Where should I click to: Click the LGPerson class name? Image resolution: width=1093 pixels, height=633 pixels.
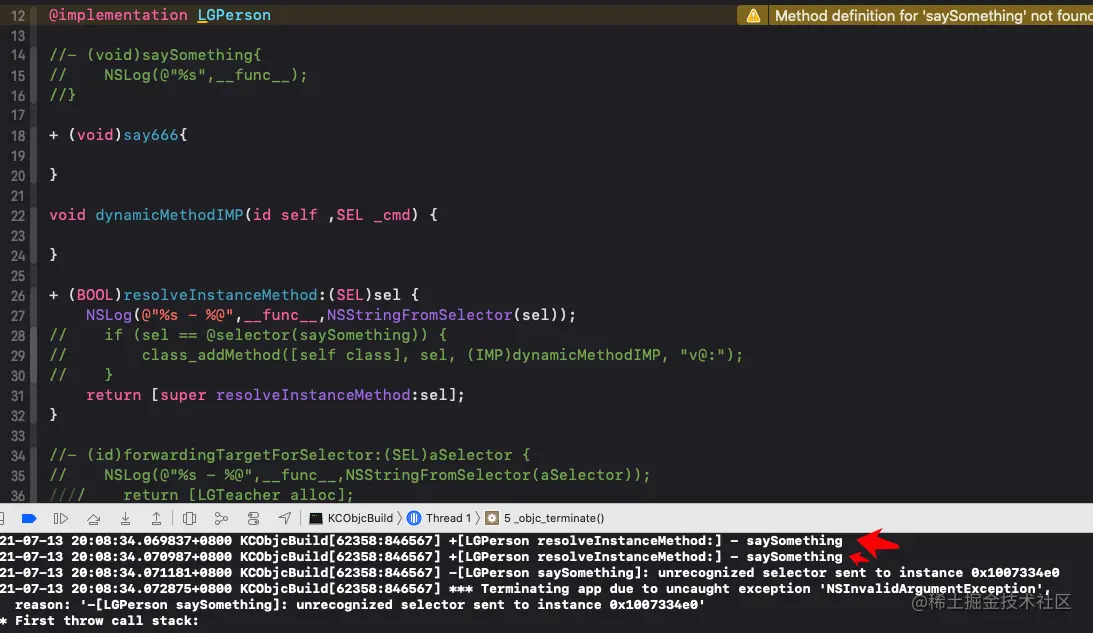pyautogui.click(x=234, y=15)
